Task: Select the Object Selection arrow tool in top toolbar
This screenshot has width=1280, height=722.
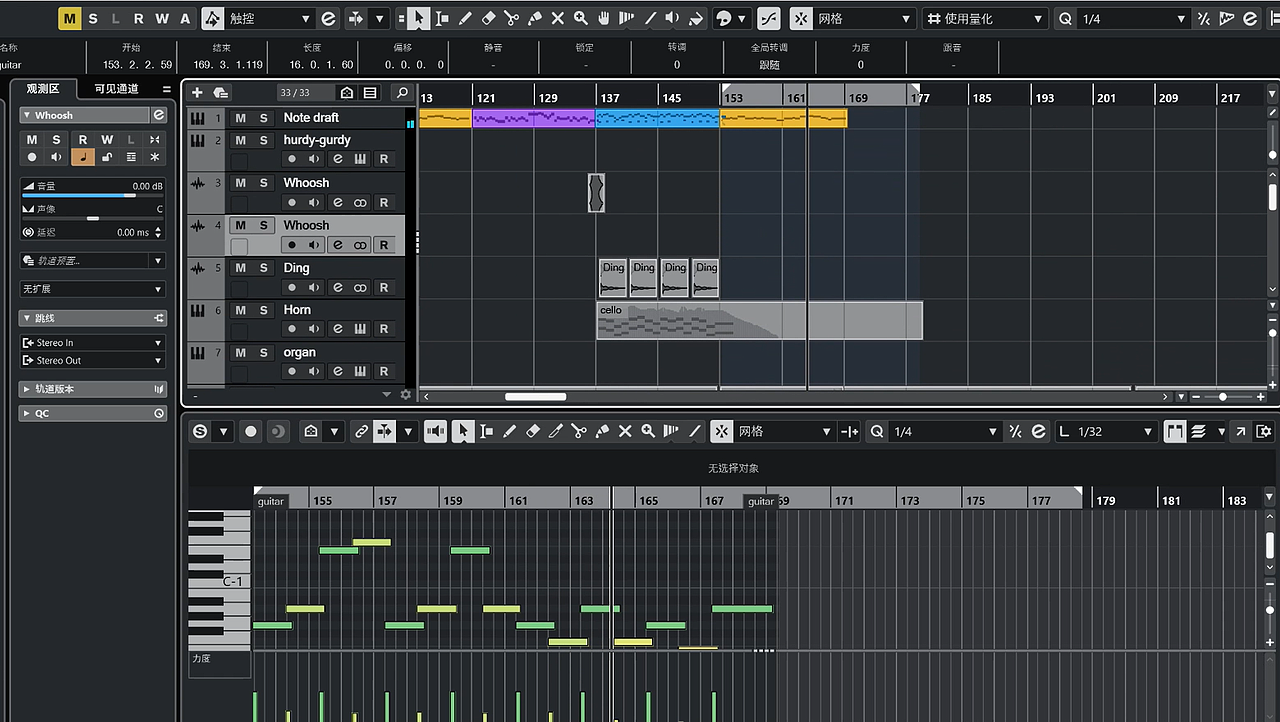Action: 419,18
